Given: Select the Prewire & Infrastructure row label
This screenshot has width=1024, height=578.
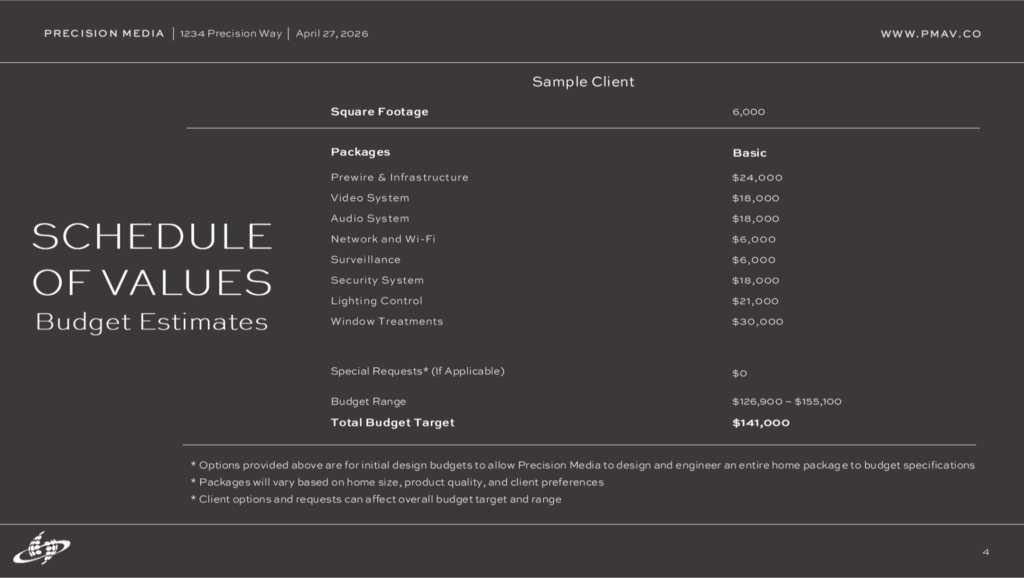Looking at the screenshot, I should (x=399, y=177).
